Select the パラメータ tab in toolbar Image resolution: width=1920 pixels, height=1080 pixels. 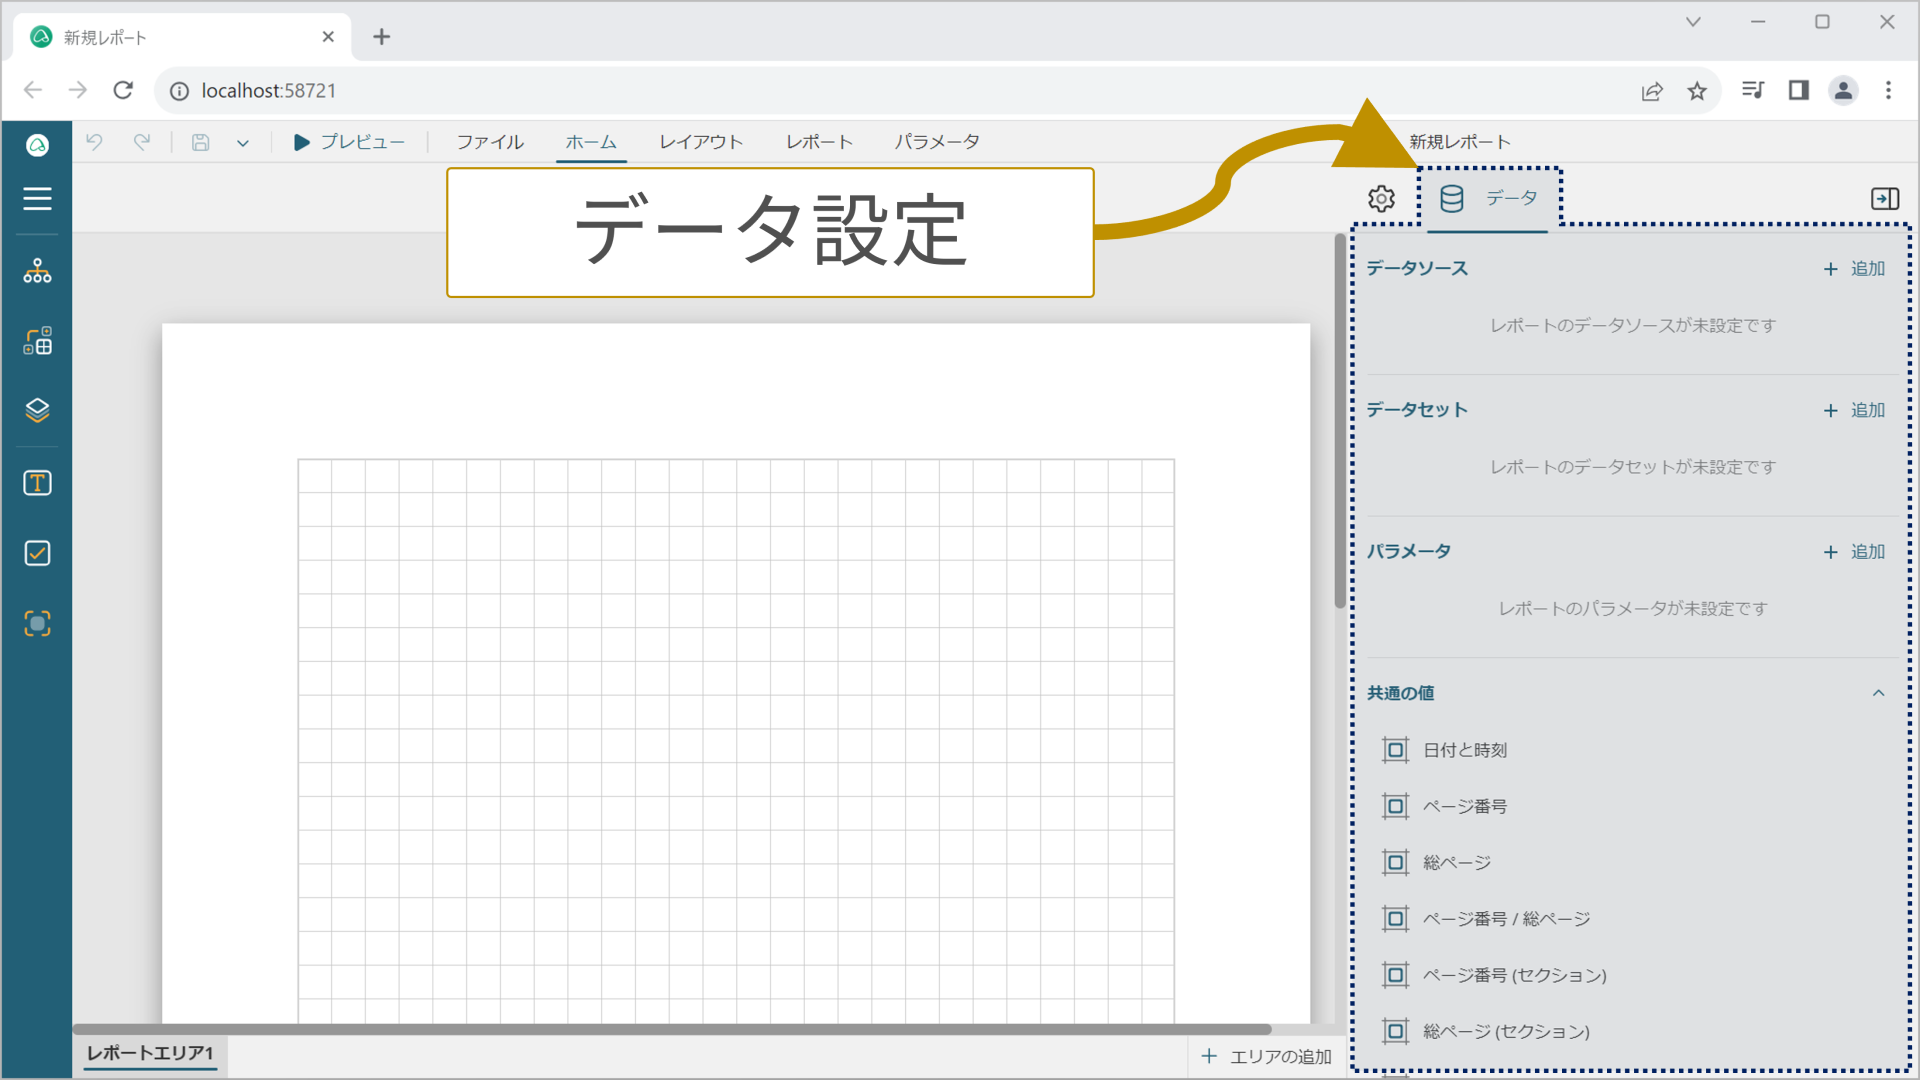(937, 142)
